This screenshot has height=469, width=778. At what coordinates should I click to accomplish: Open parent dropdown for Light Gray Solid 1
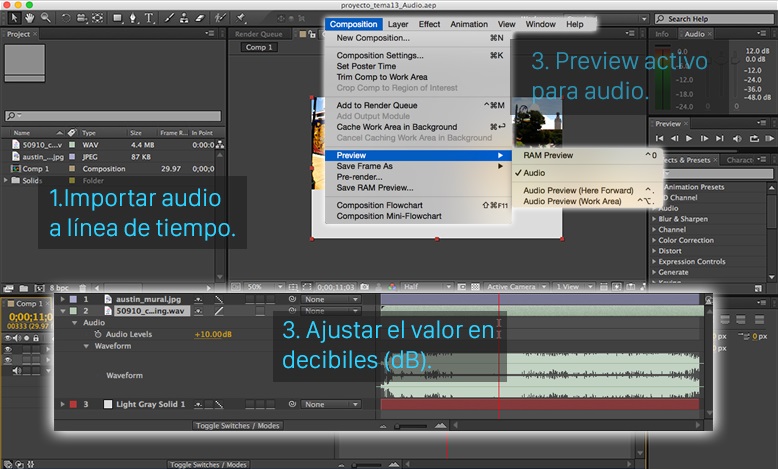pos(330,404)
